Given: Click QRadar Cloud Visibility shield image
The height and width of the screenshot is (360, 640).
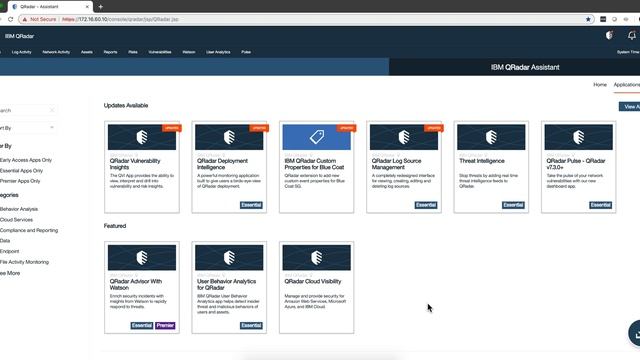Looking at the screenshot, I should pos(316,258).
